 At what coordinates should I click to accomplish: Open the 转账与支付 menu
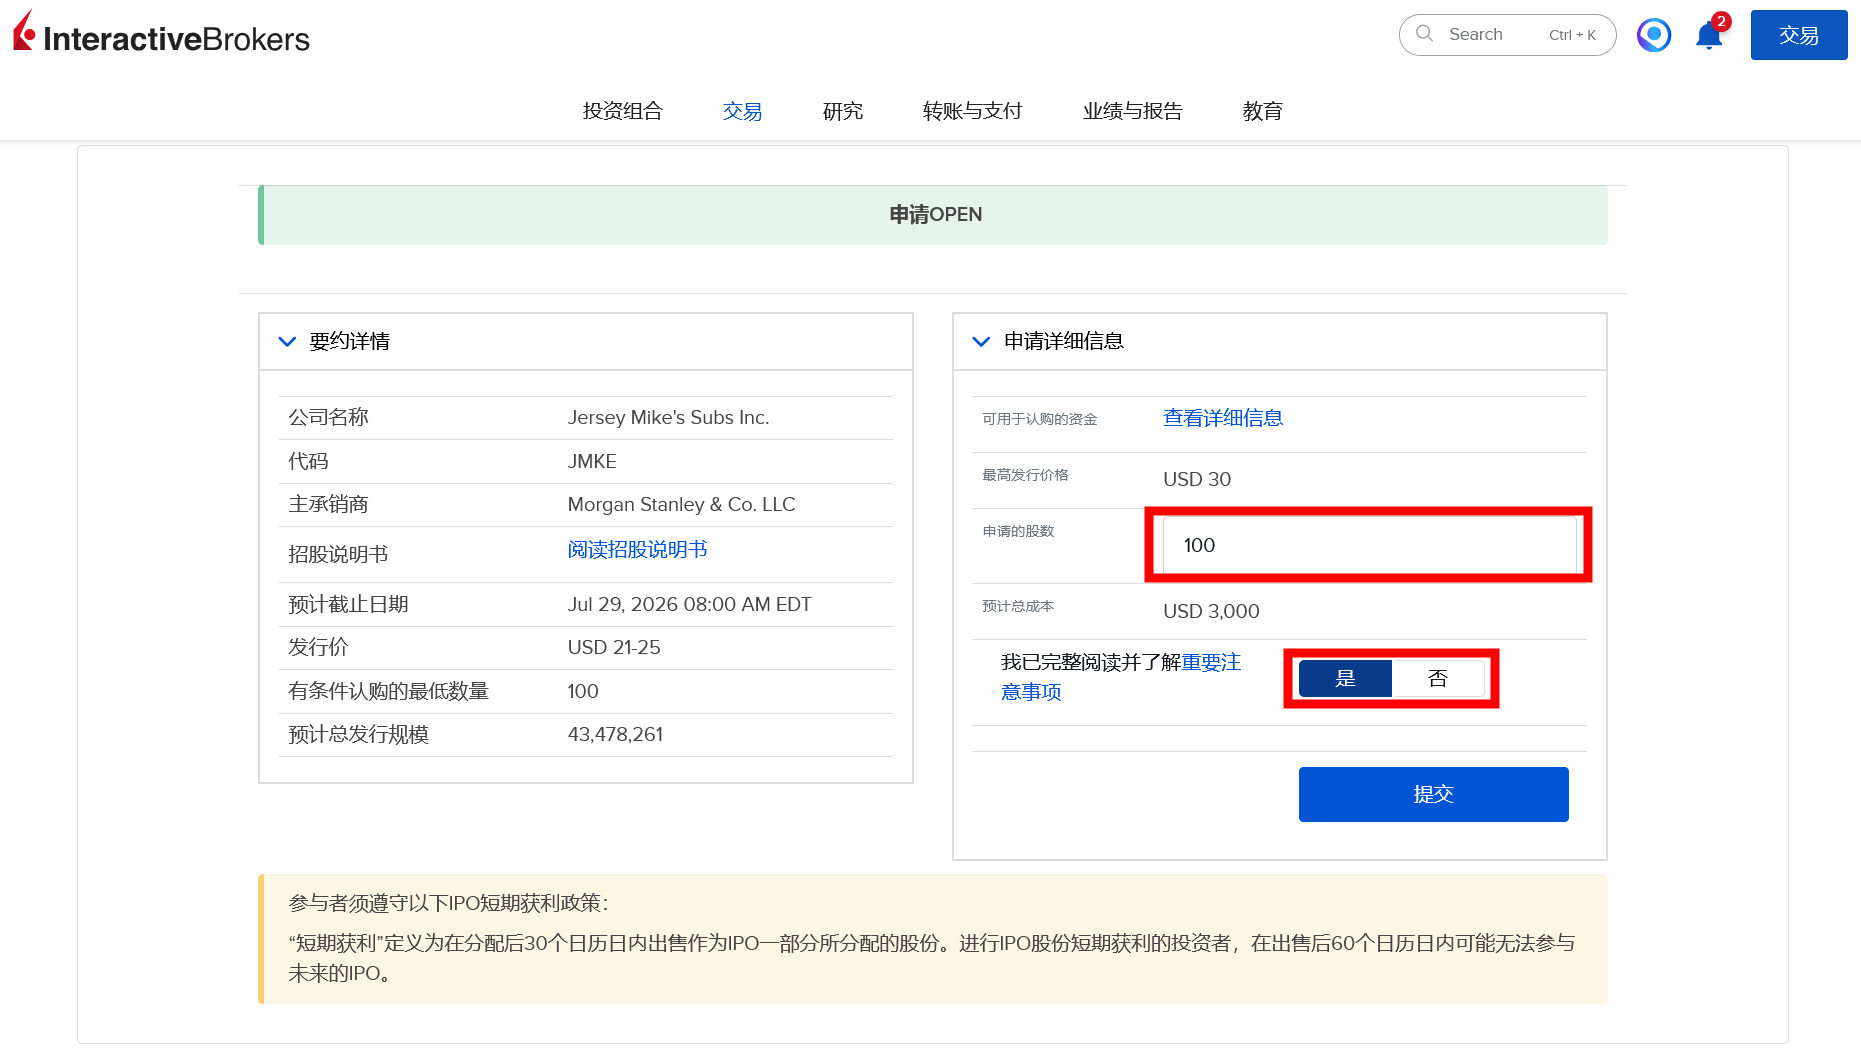973,111
